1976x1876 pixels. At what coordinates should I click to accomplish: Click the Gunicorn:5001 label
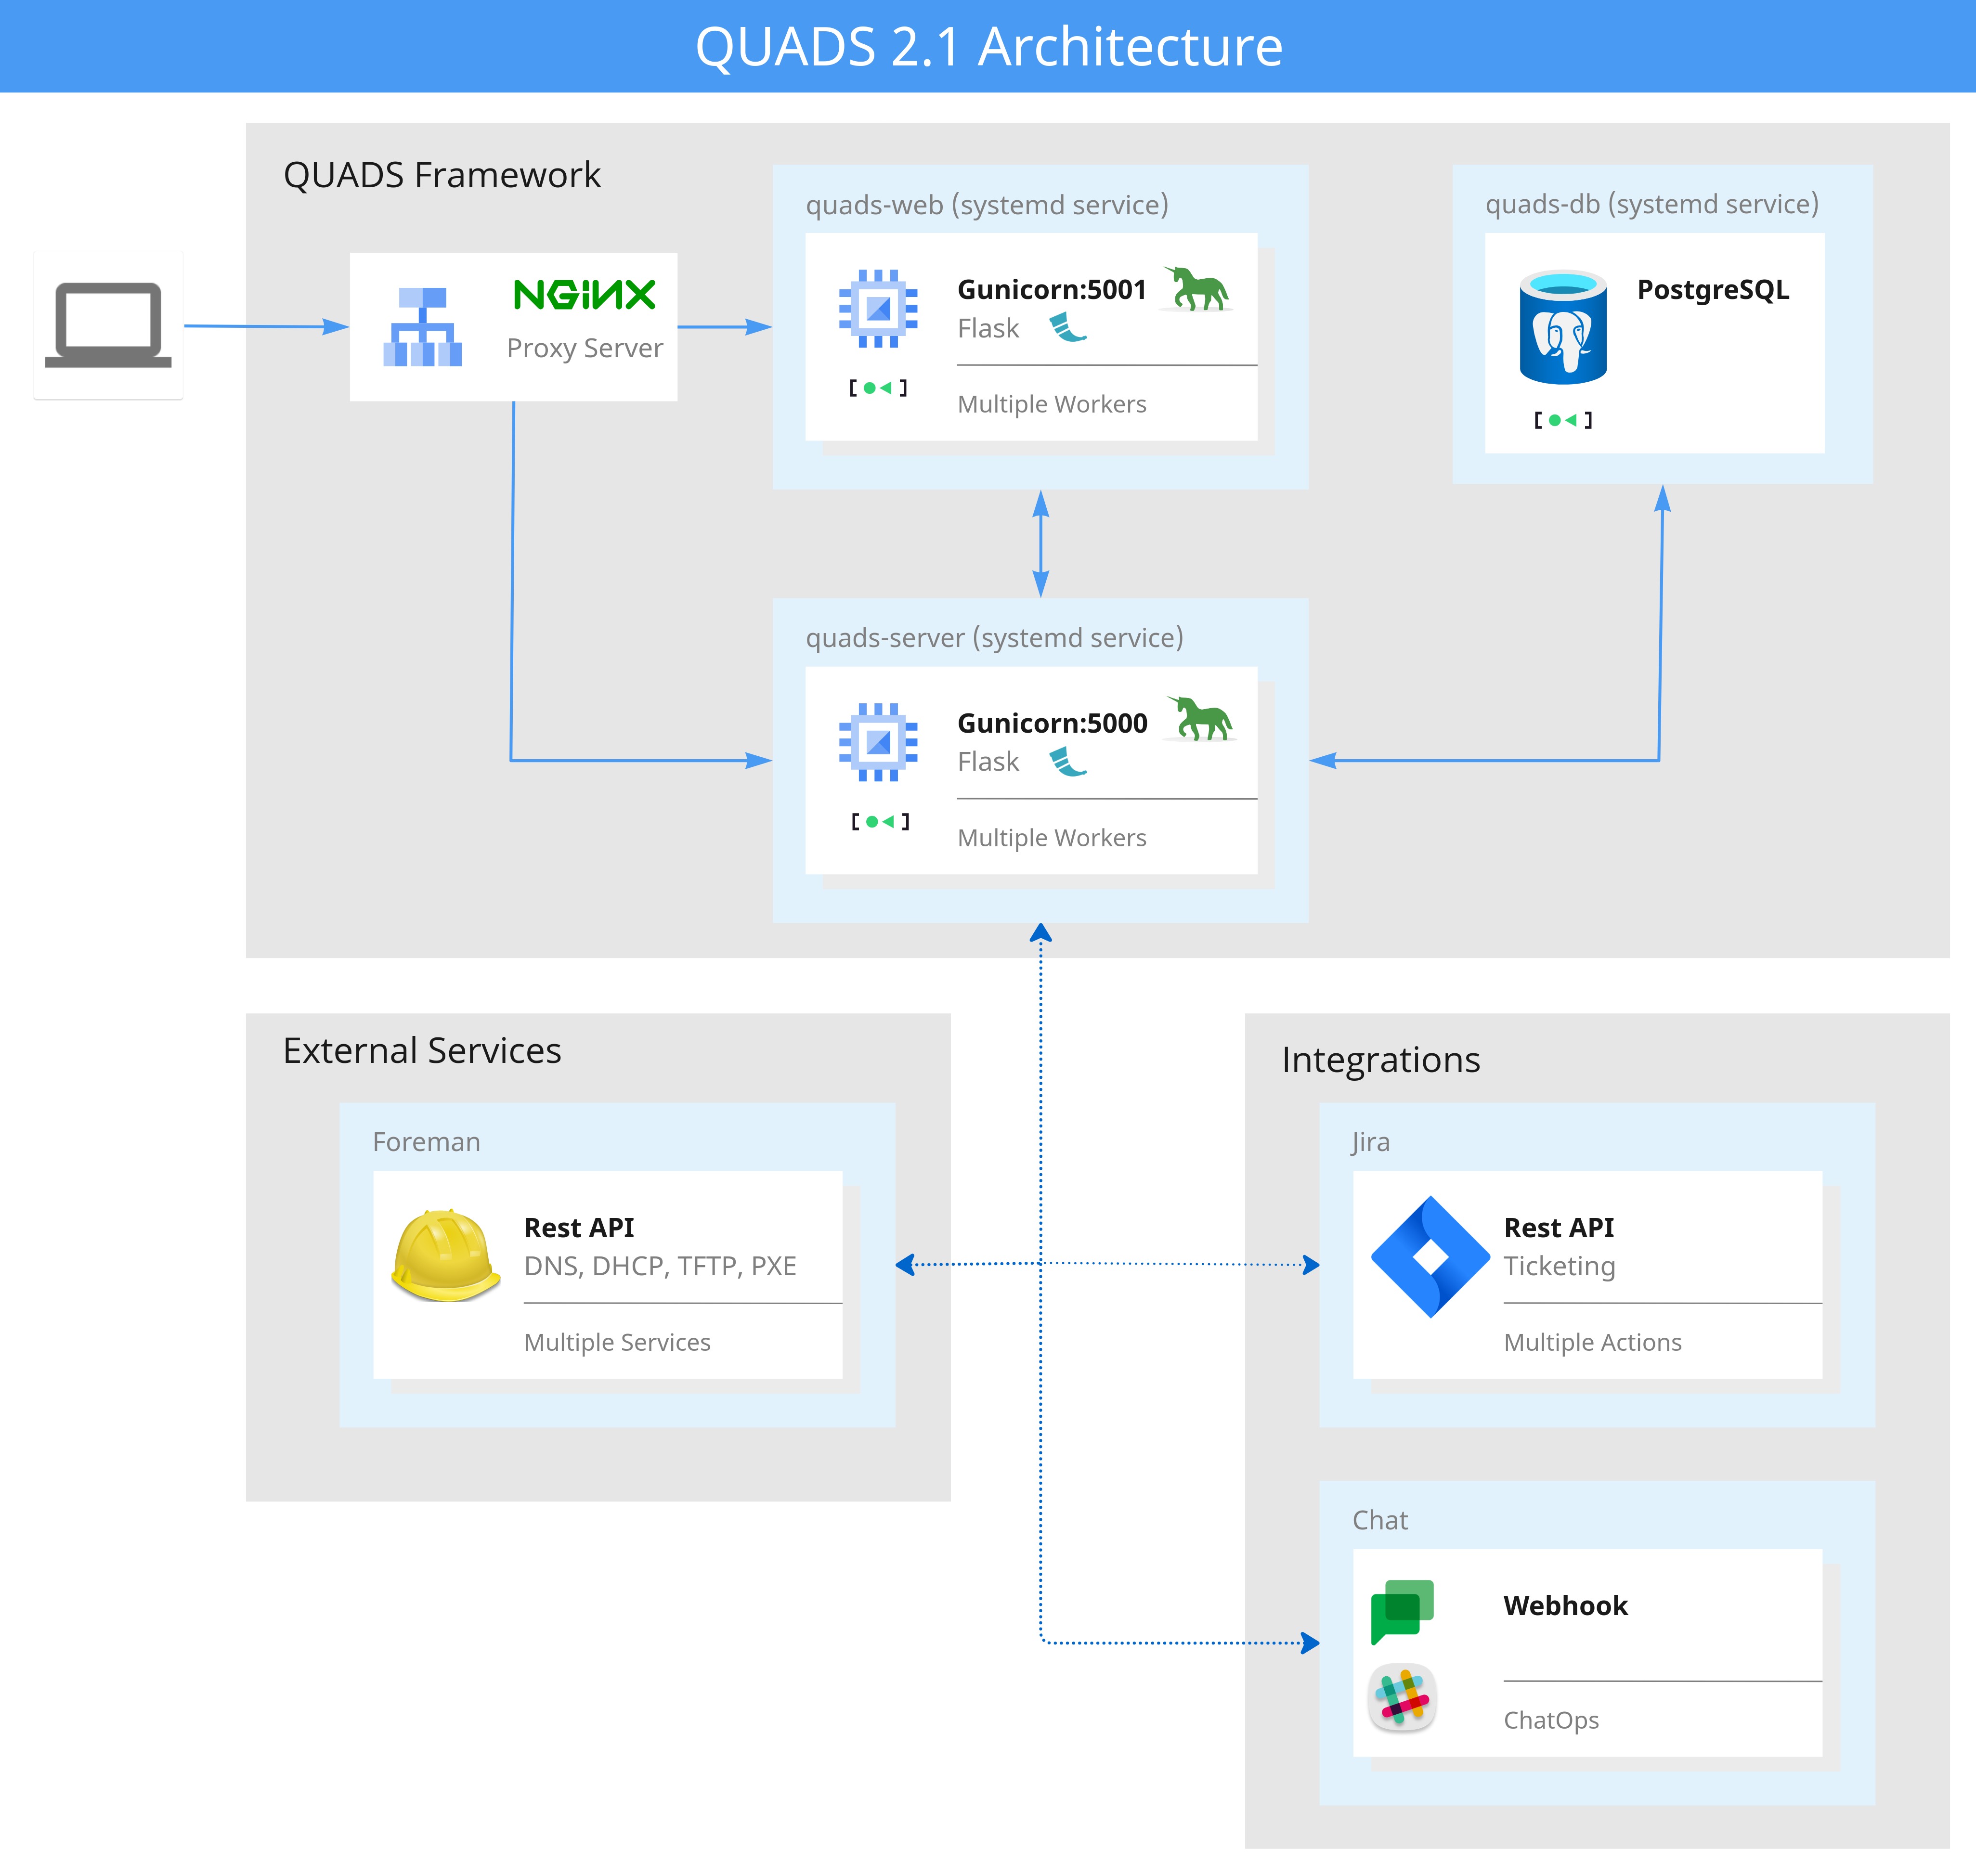coord(1051,290)
